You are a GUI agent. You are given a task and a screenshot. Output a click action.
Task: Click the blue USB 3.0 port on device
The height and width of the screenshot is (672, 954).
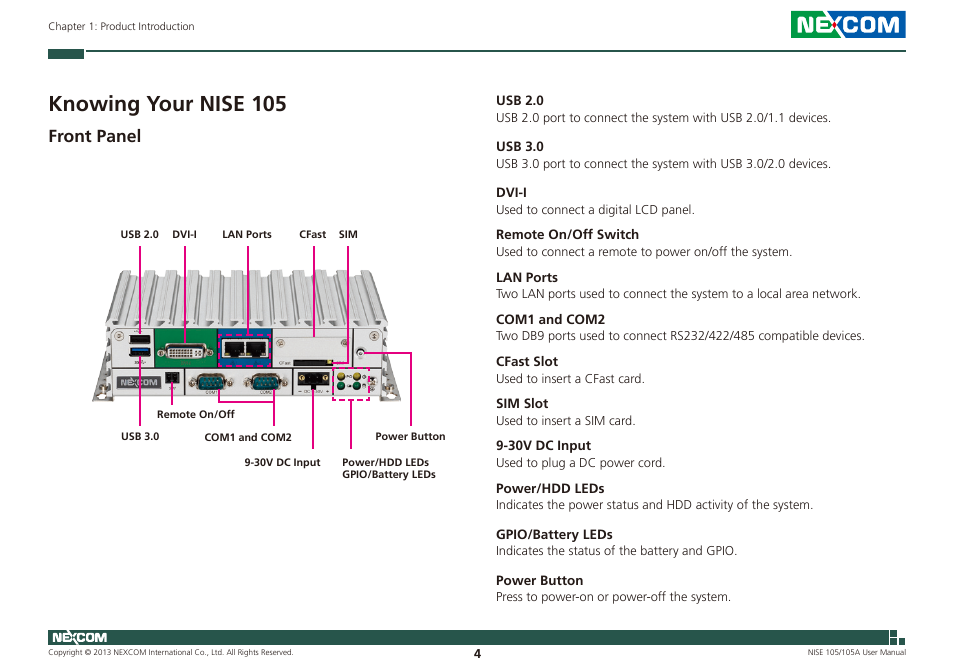coord(140,352)
